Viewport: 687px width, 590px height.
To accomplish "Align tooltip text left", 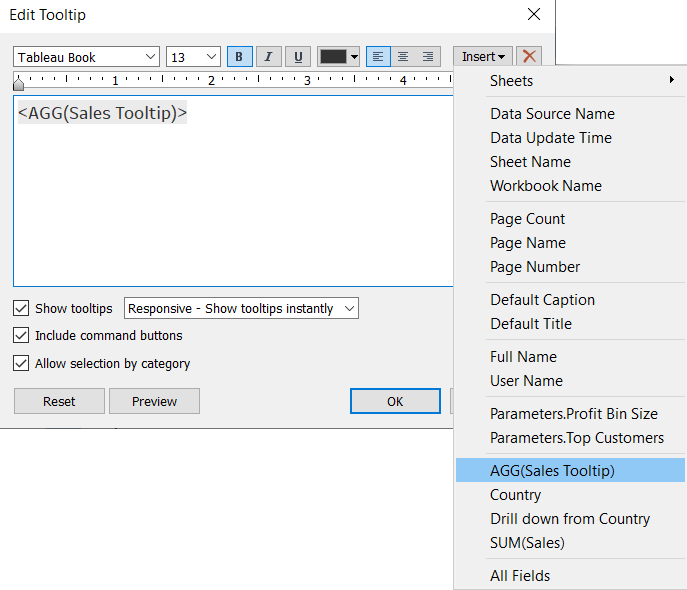I will click(378, 57).
